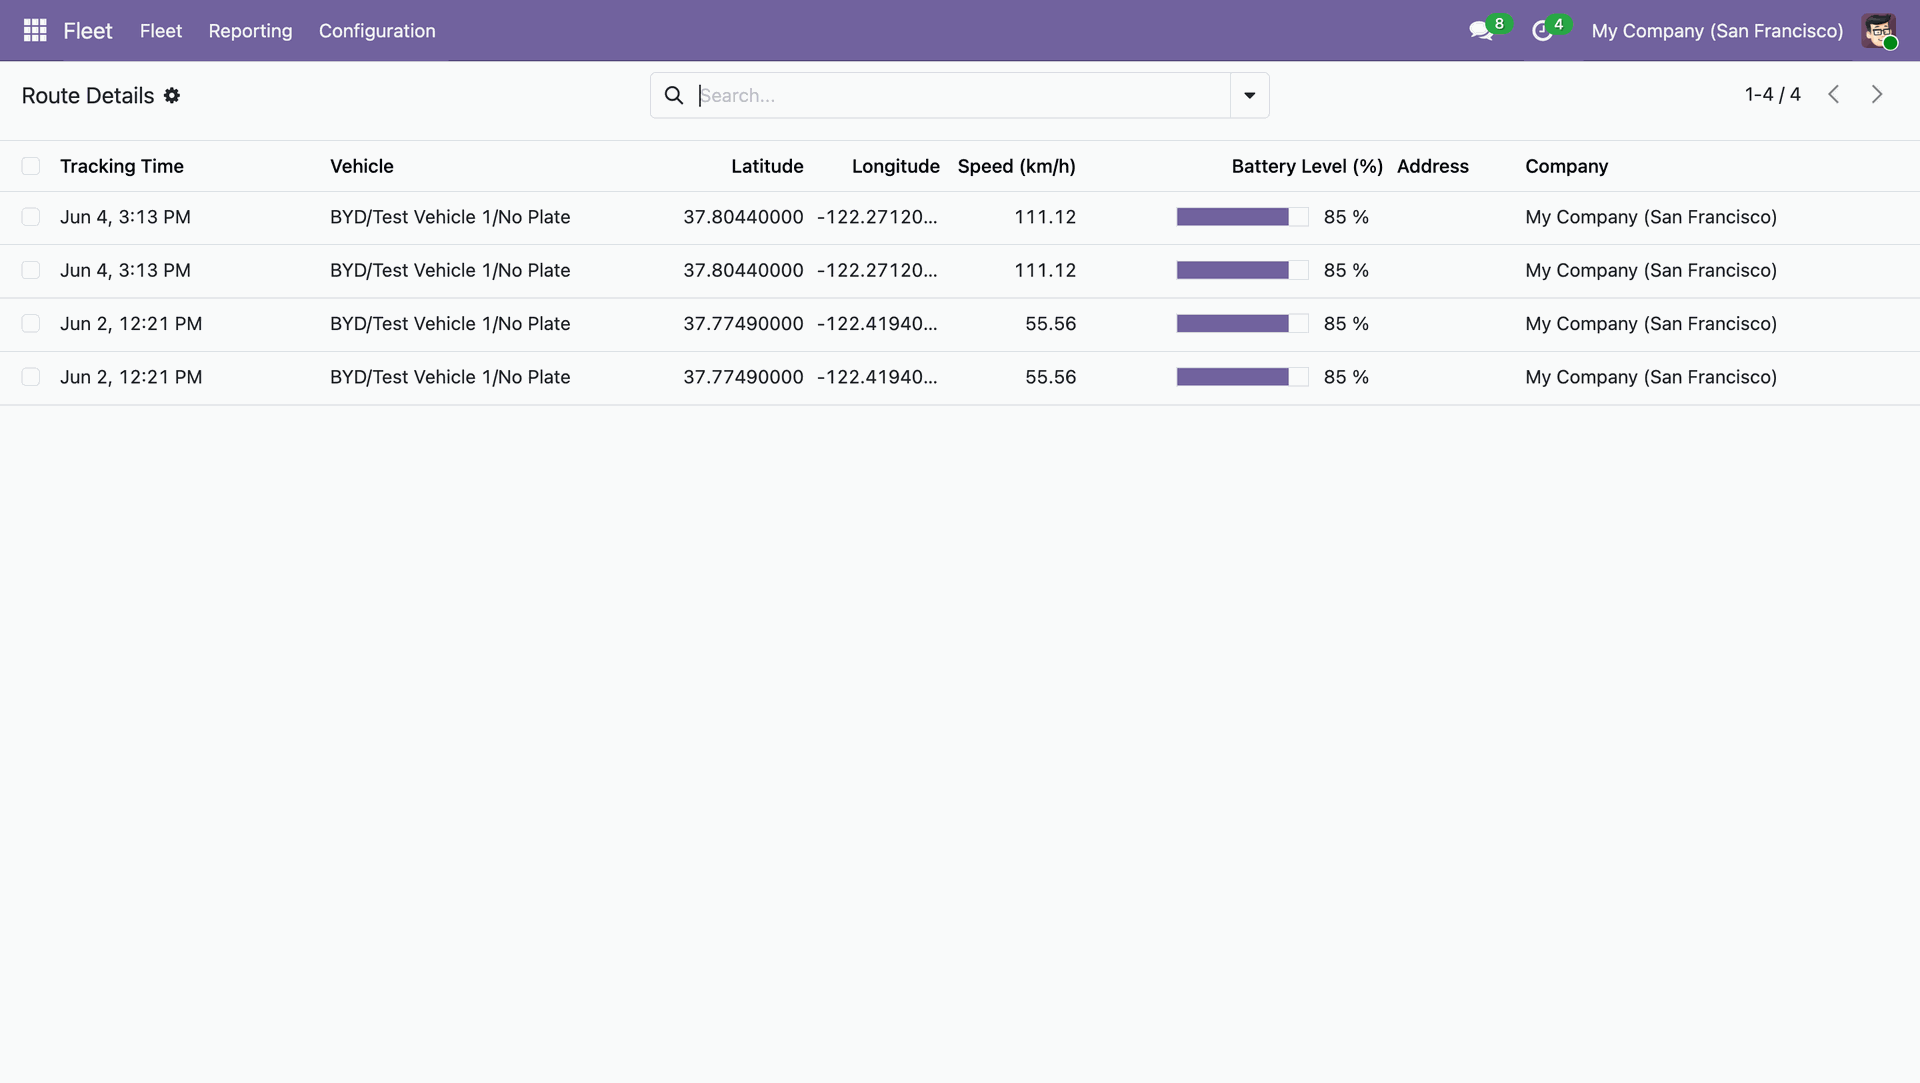Go to the next page arrow

pos(1877,94)
